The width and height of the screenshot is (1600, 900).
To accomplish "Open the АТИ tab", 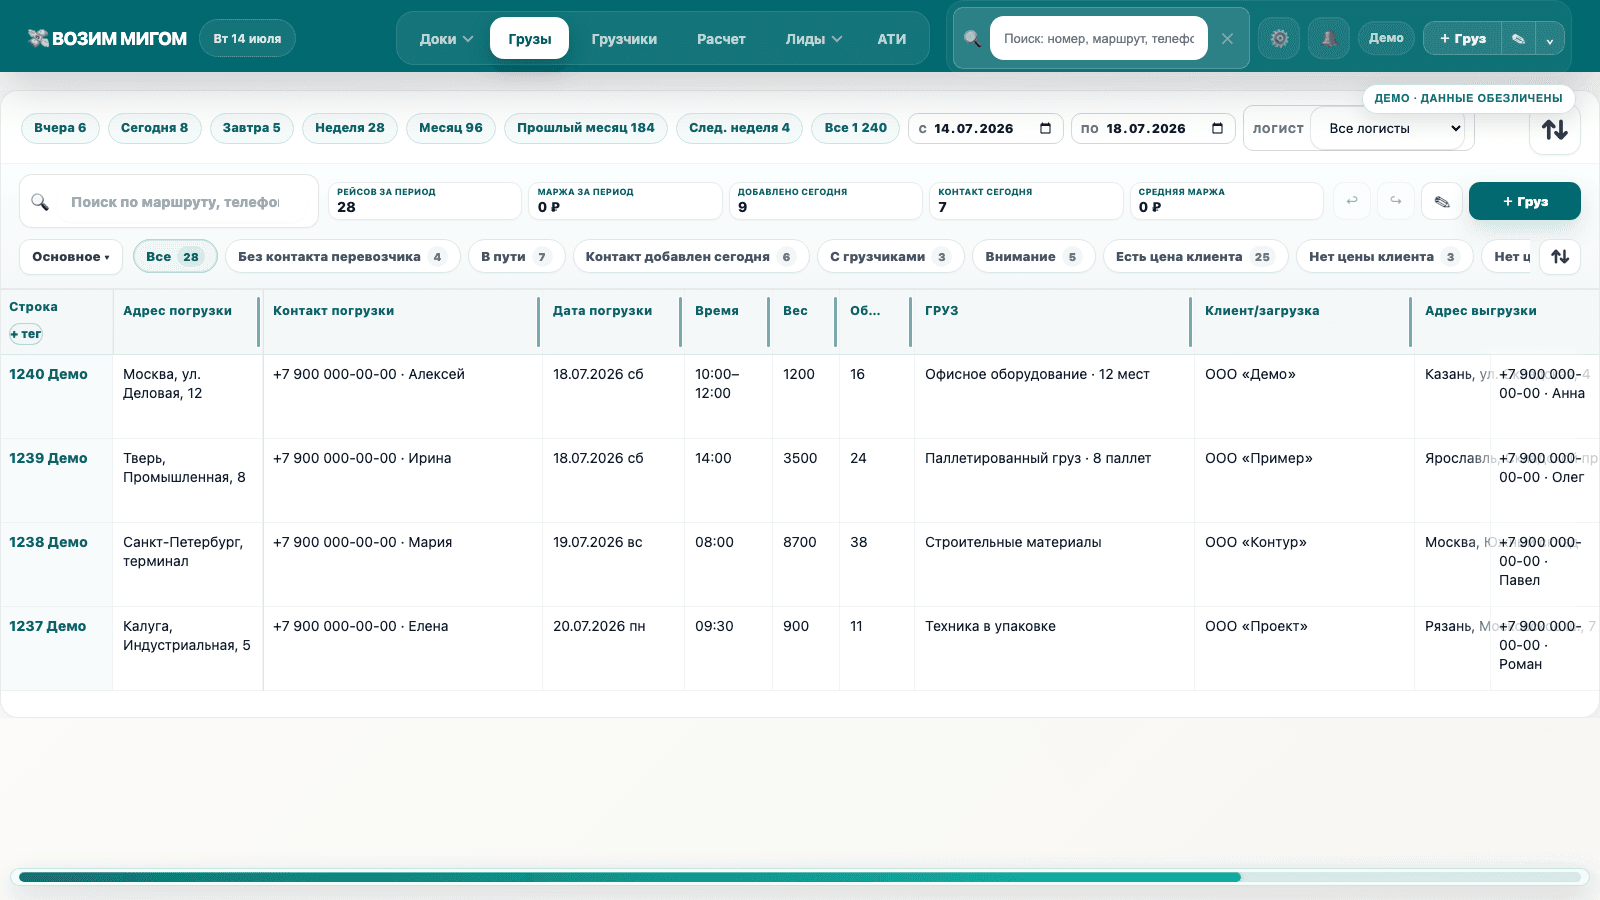I will tap(892, 39).
